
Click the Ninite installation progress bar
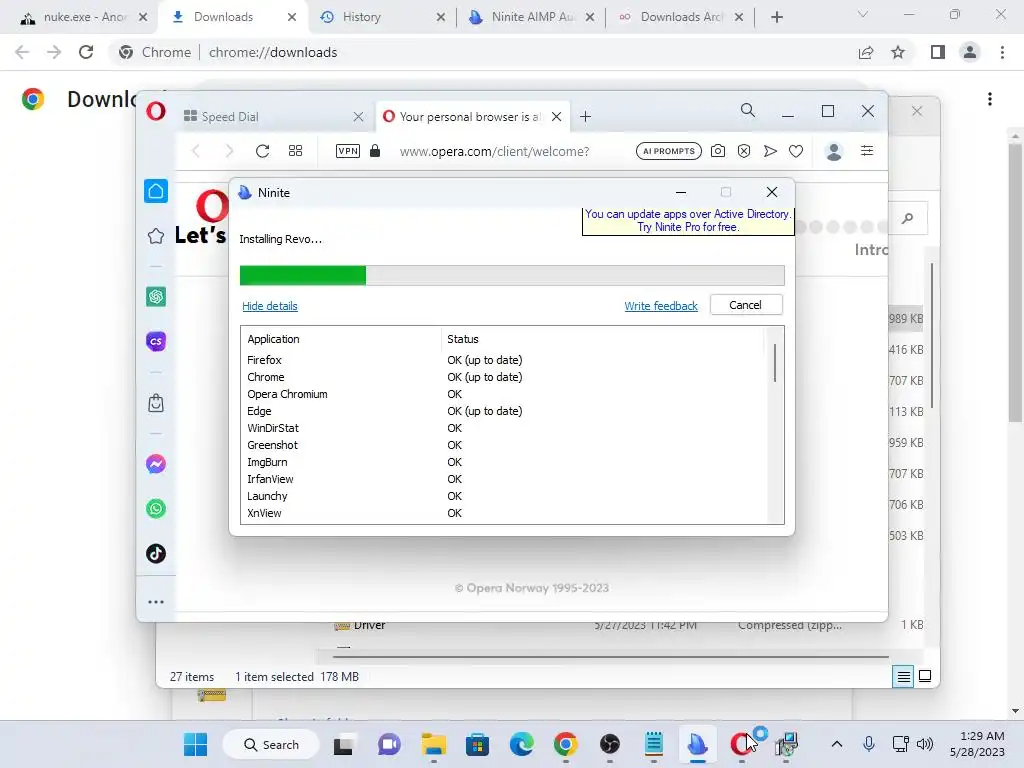click(512, 276)
